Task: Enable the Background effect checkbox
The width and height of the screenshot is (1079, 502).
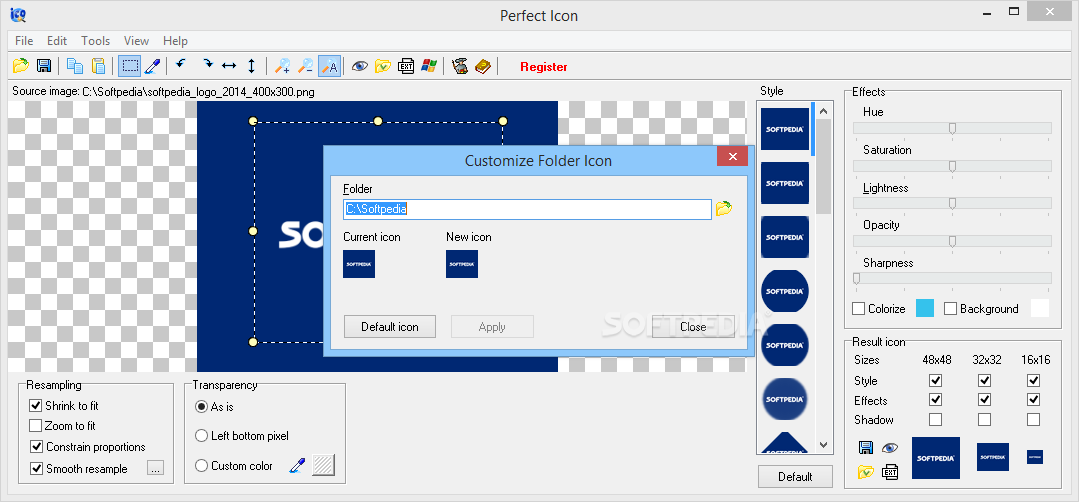Action: click(950, 309)
